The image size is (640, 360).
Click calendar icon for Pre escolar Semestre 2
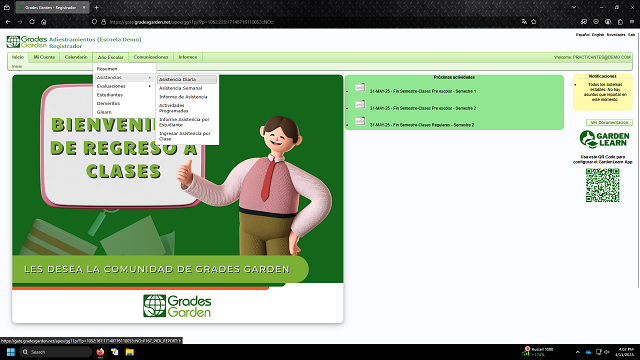pyautogui.click(x=360, y=104)
